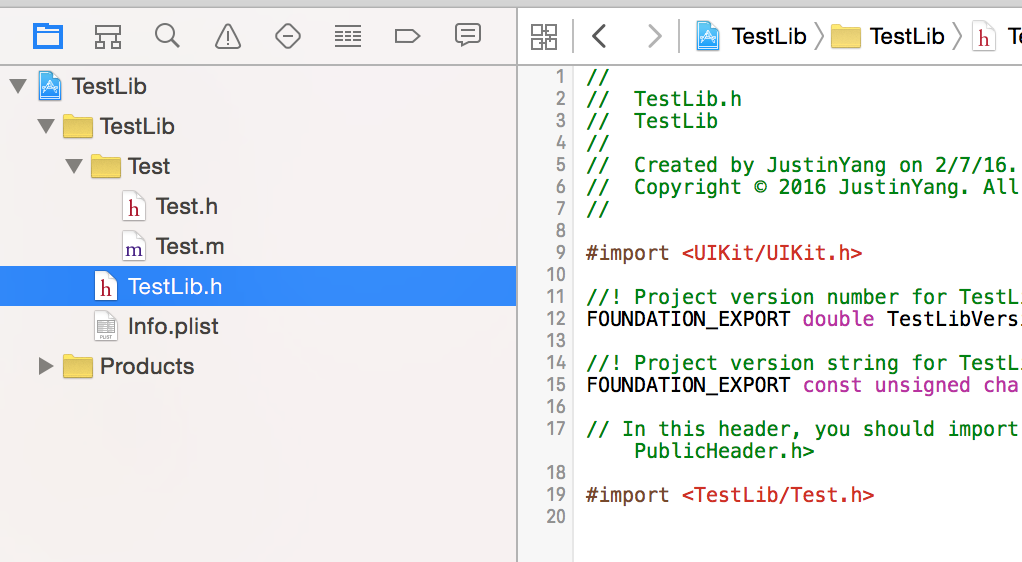Collapse the TestLib group folder
The height and width of the screenshot is (562, 1022).
point(46,126)
